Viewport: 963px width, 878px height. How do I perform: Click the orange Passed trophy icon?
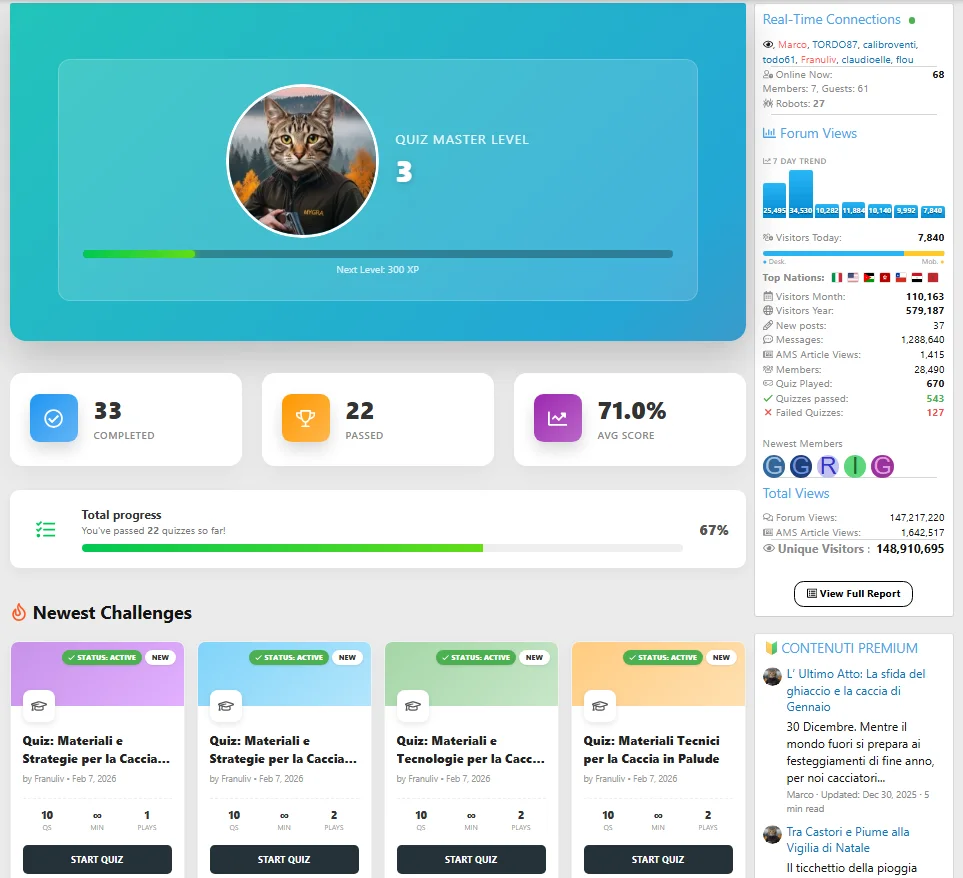coord(306,418)
